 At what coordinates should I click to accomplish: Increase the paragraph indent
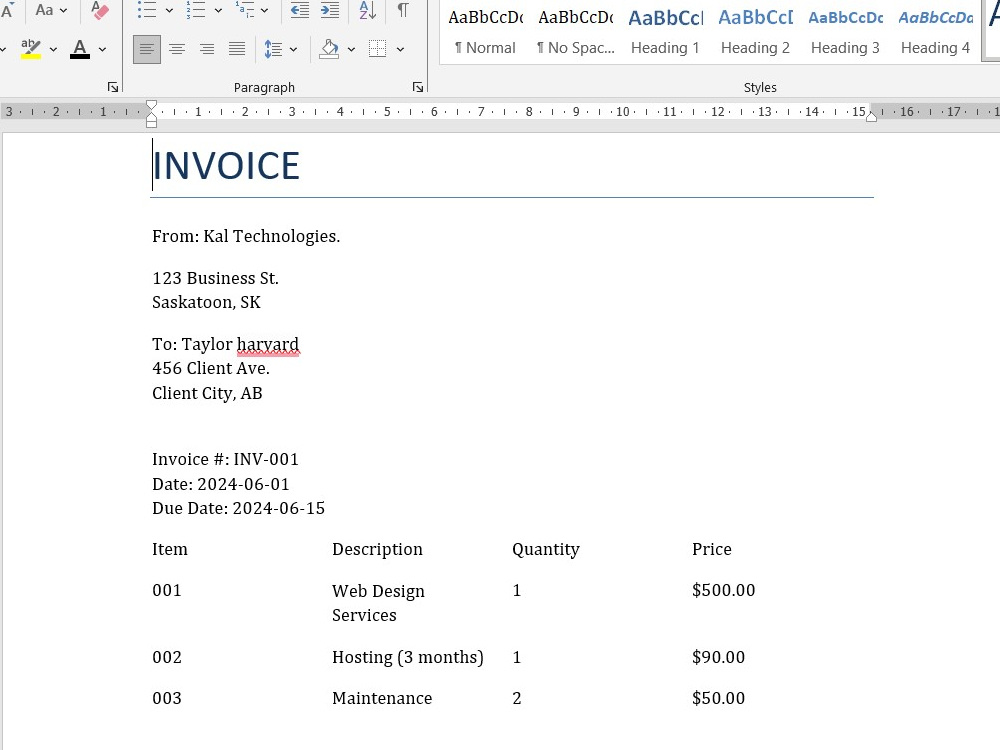click(x=330, y=10)
